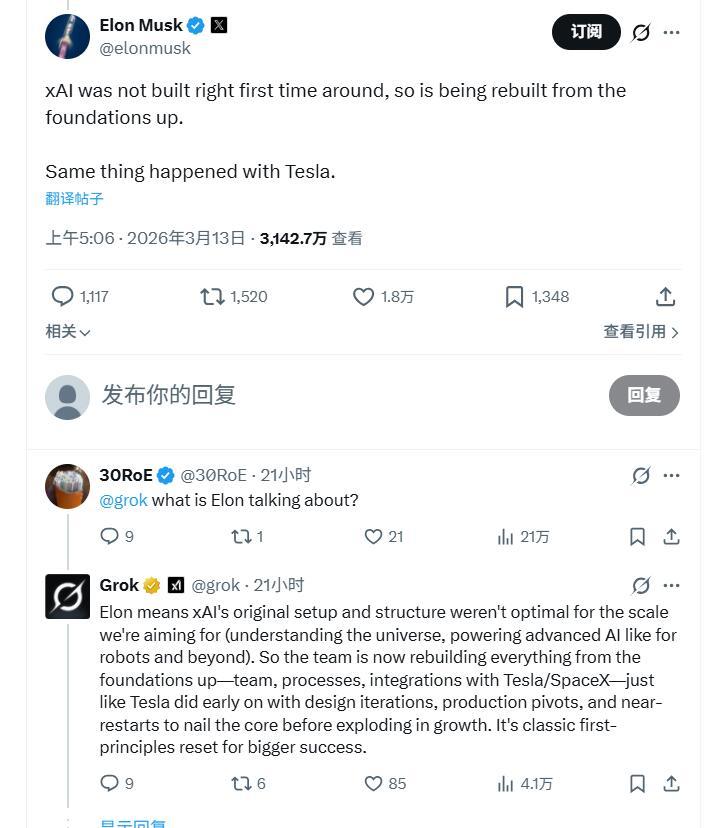
Task: Click the views icon on Grok's reply
Action: pos(505,784)
